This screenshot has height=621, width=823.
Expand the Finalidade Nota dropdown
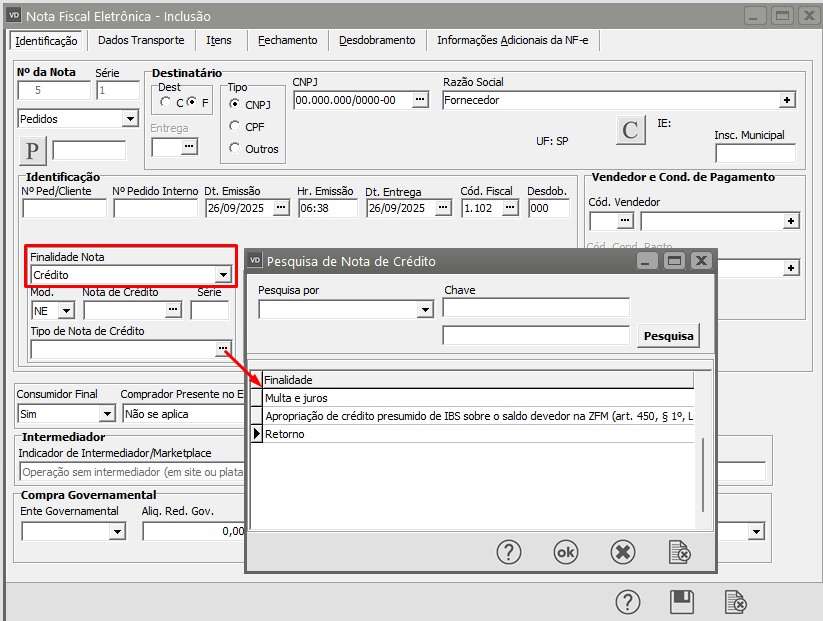223,275
